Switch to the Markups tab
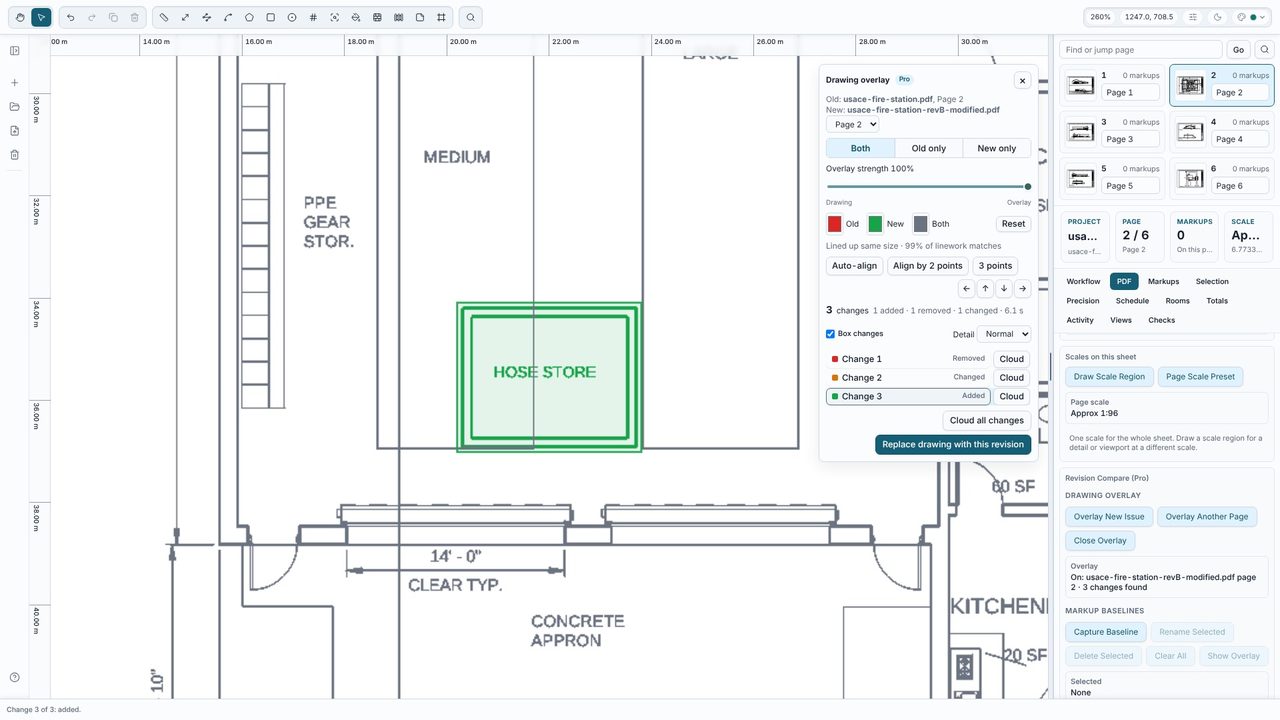1280x720 pixels. pyautogui.click(x=1163, y=282)
